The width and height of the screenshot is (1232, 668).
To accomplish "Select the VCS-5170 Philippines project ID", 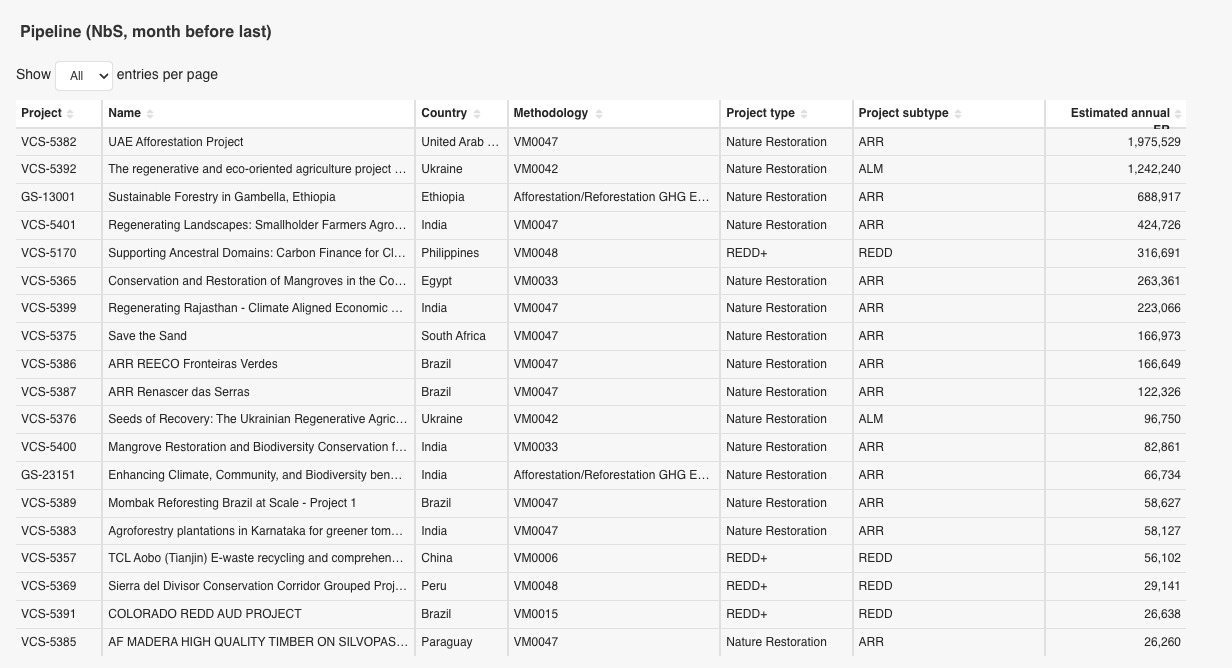I will (x=48, y=253).
